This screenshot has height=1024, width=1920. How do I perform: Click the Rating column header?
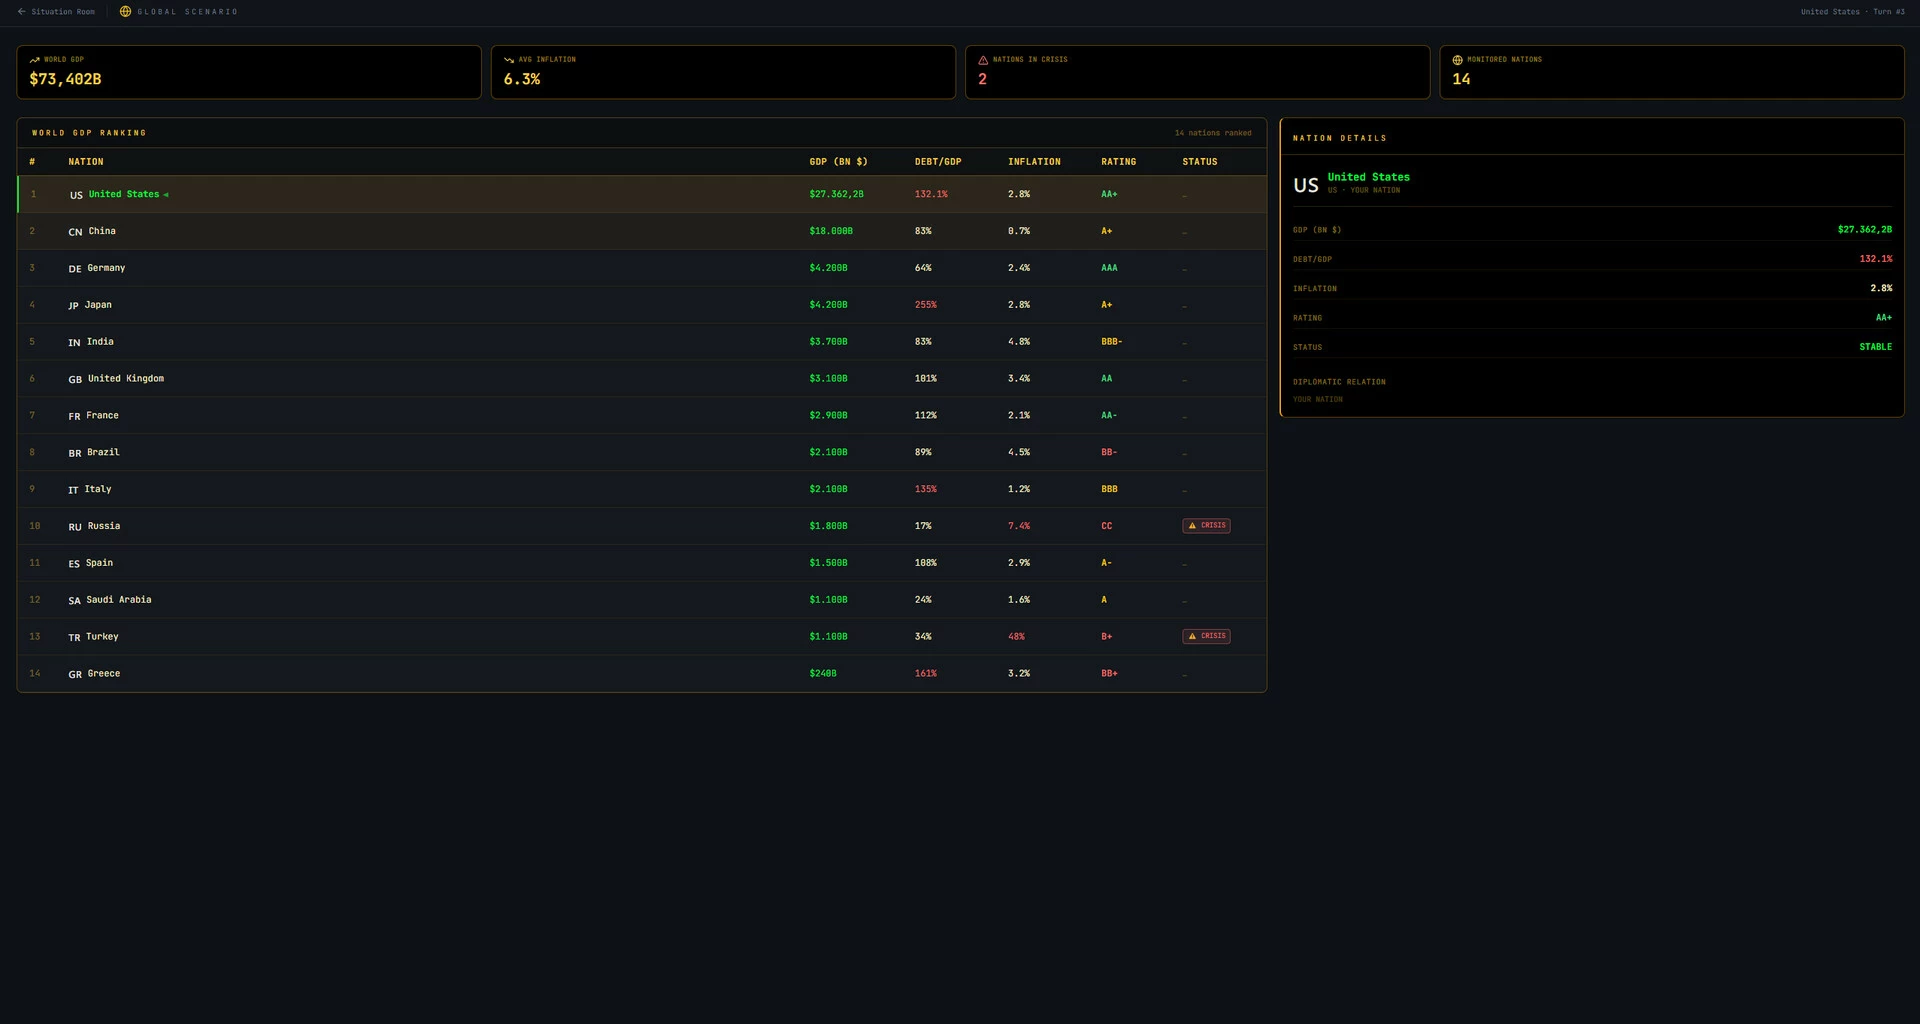[x=1118, y=162]
